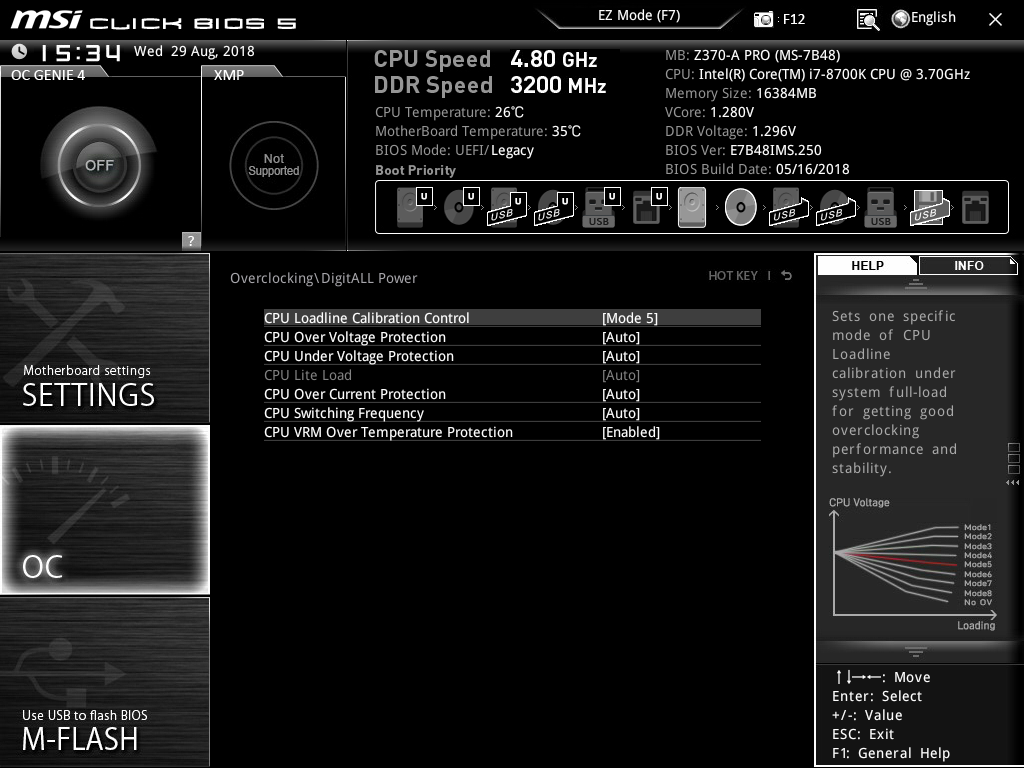Open the OC overclocking section
The height and width of the screenshot is (768, 1024).
point(104,509)
